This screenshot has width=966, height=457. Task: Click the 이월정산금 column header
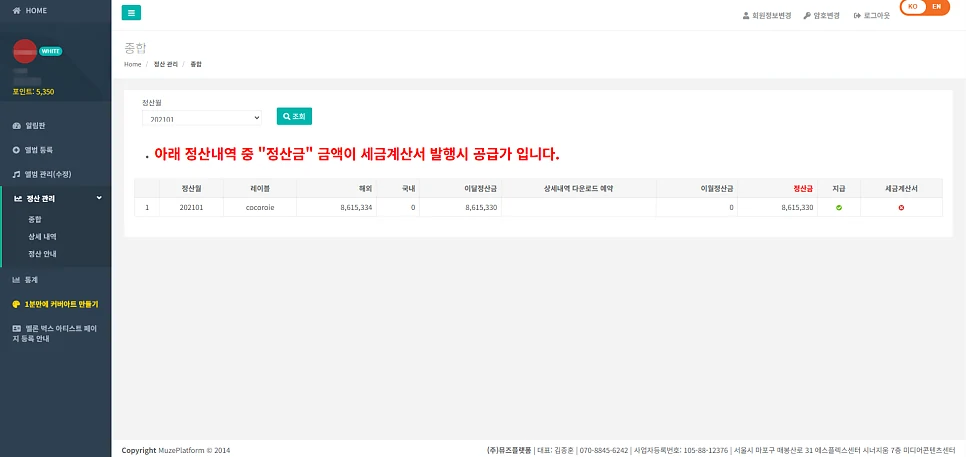click(x=697, y=188)
